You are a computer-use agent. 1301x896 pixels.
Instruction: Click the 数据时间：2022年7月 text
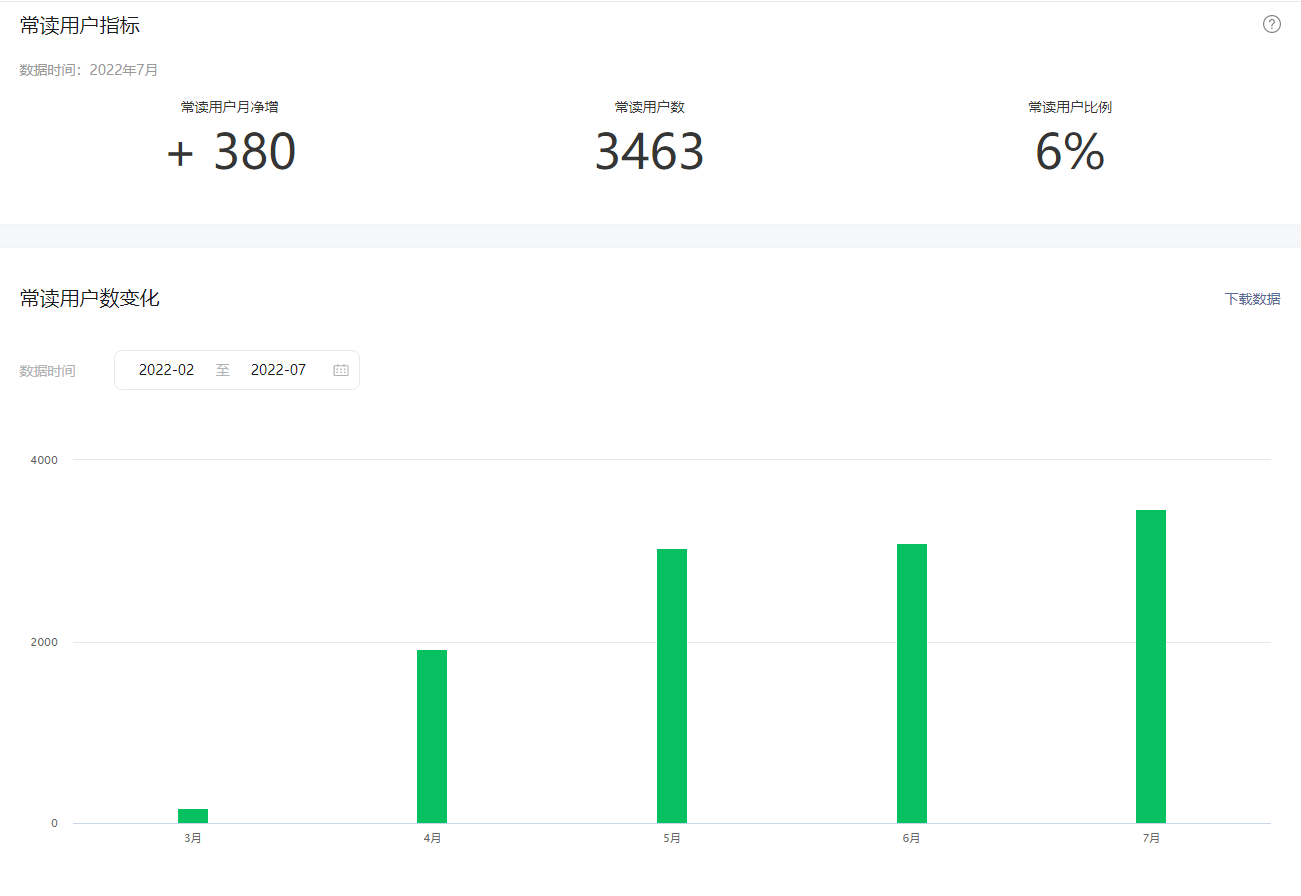pyautogui.click(x=89, y=70)
